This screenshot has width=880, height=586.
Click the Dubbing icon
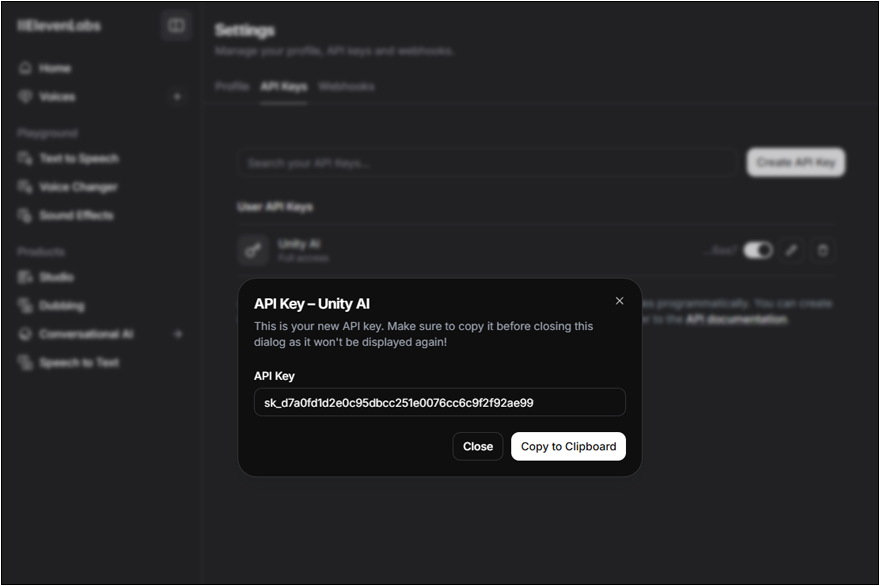25,305
